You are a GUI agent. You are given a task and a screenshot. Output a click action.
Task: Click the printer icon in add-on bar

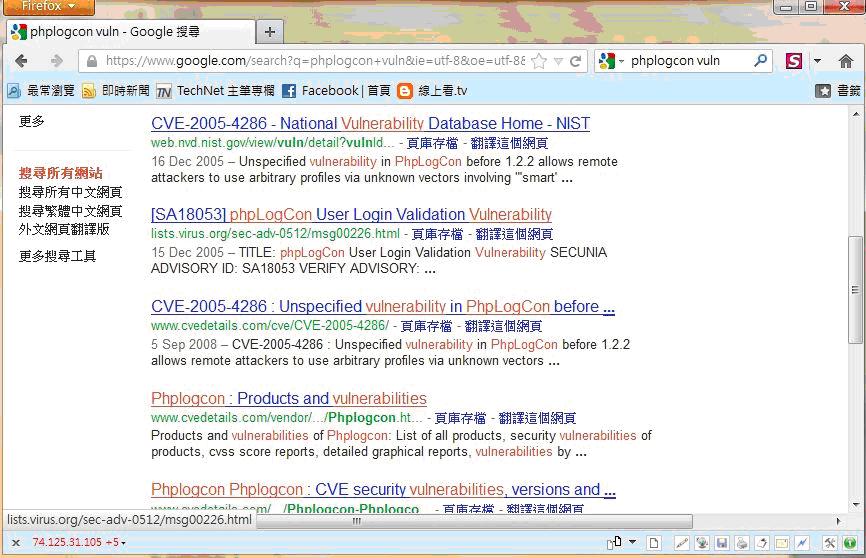point(742,543)
